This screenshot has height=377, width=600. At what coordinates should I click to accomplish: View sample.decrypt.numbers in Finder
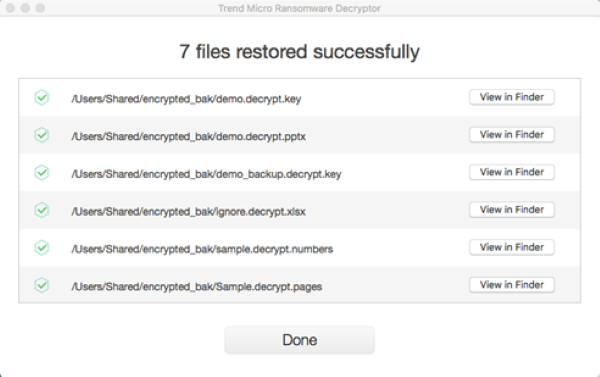(512, 247)
